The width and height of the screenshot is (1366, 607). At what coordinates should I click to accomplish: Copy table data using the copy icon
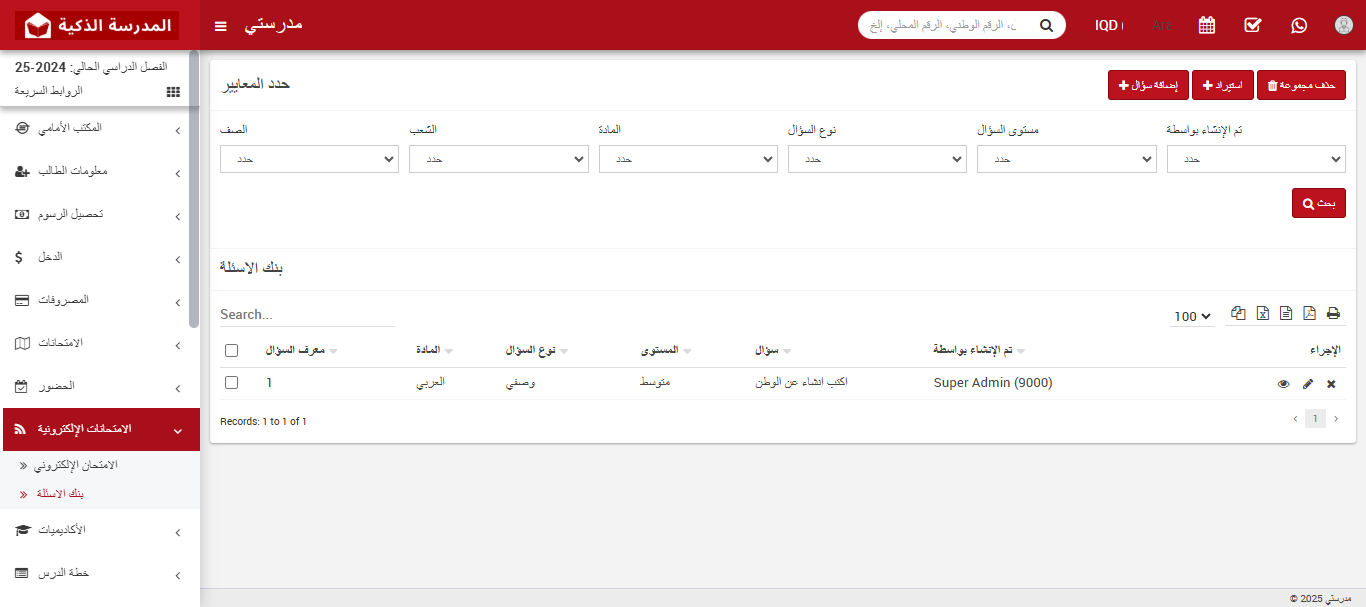coord(1238,313)
